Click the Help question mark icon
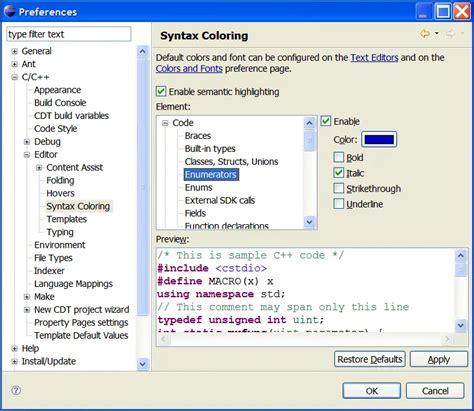Screen dimensions: 474x411 (x=16, y=390)
